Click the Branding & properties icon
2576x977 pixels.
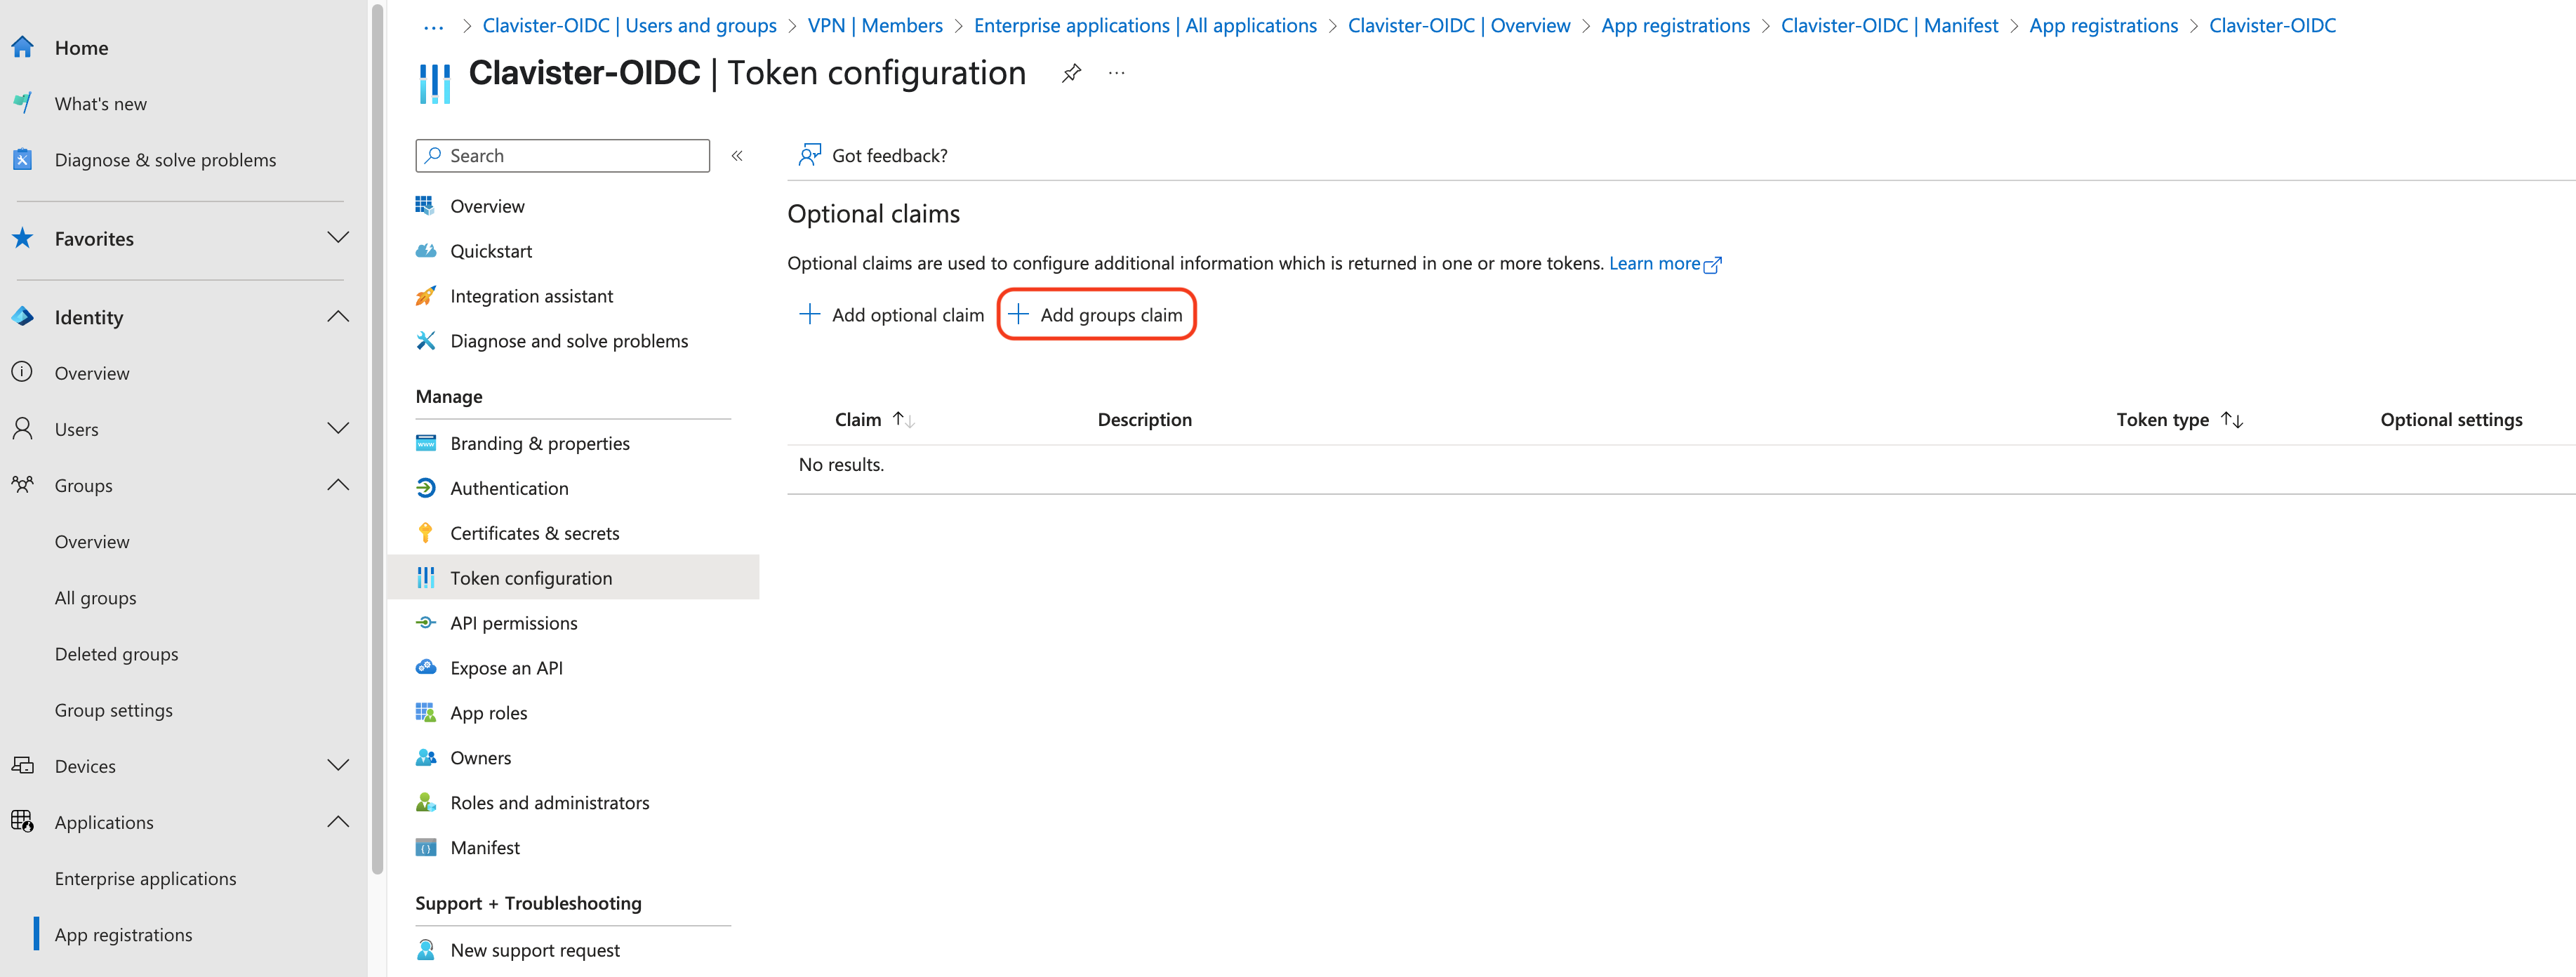pyautogui.click(x=426, y=442)
